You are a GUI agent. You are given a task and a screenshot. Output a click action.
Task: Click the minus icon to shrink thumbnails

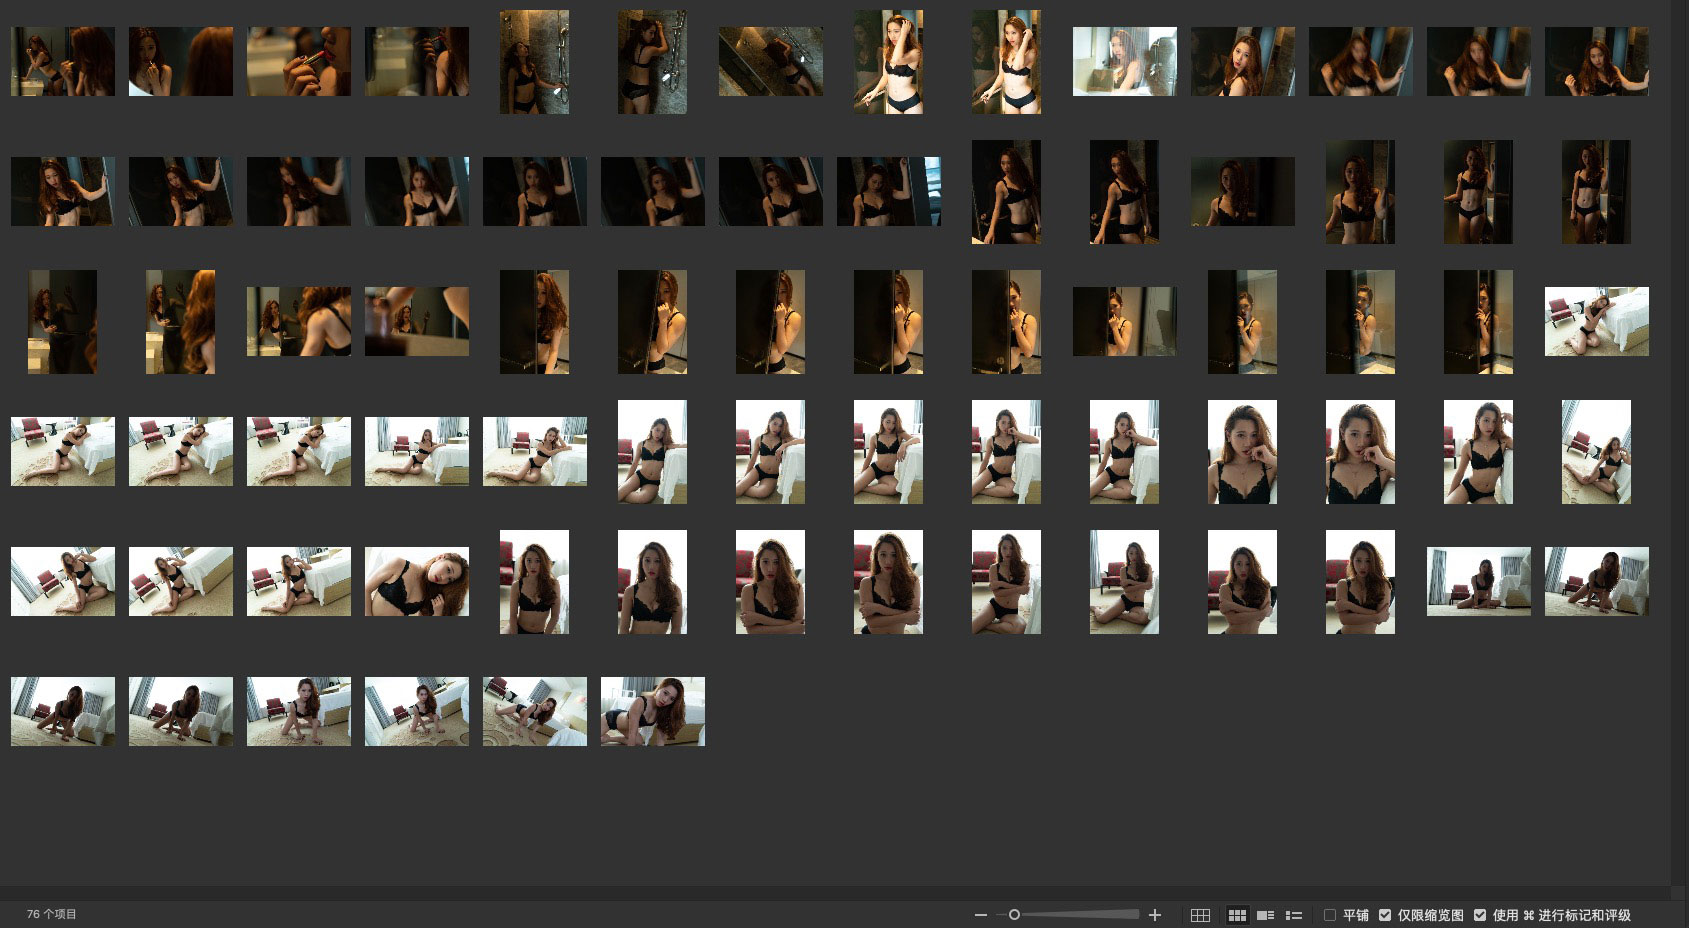(980, 915)
